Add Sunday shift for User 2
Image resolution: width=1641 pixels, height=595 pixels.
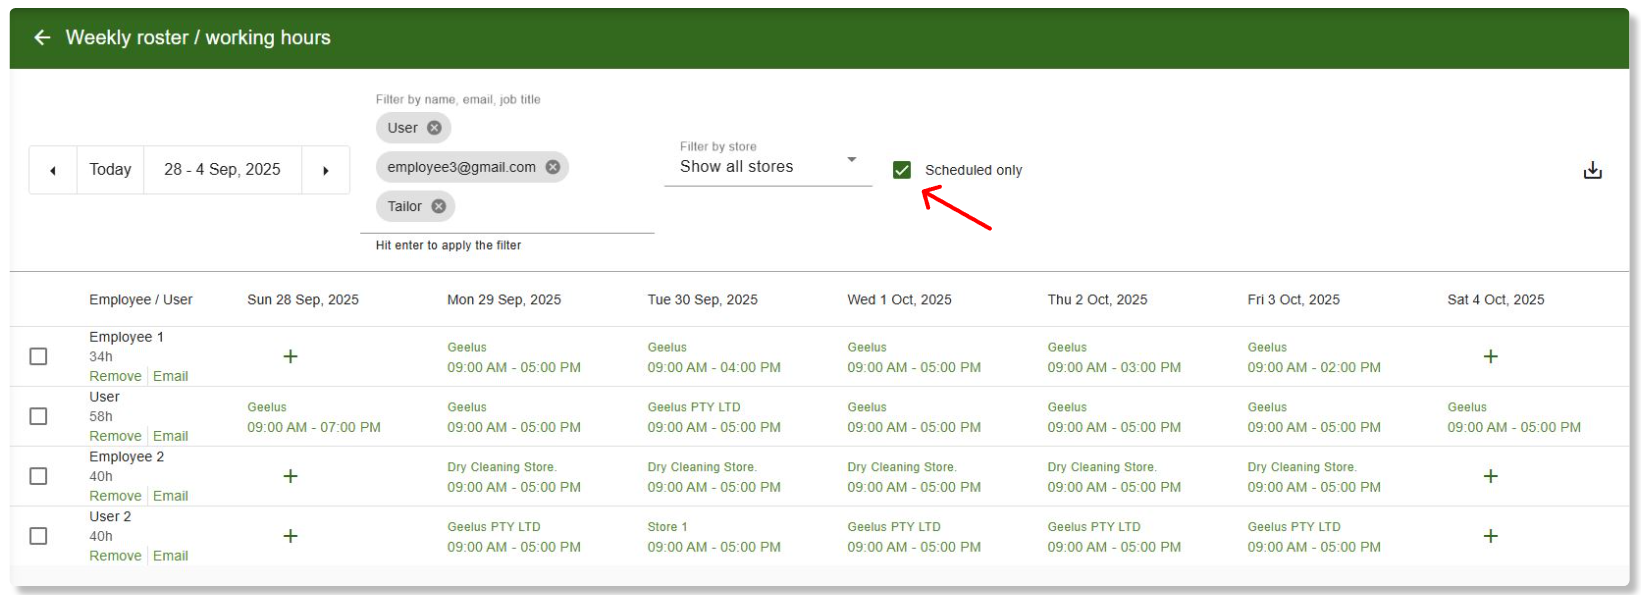(x=290, y=536)
